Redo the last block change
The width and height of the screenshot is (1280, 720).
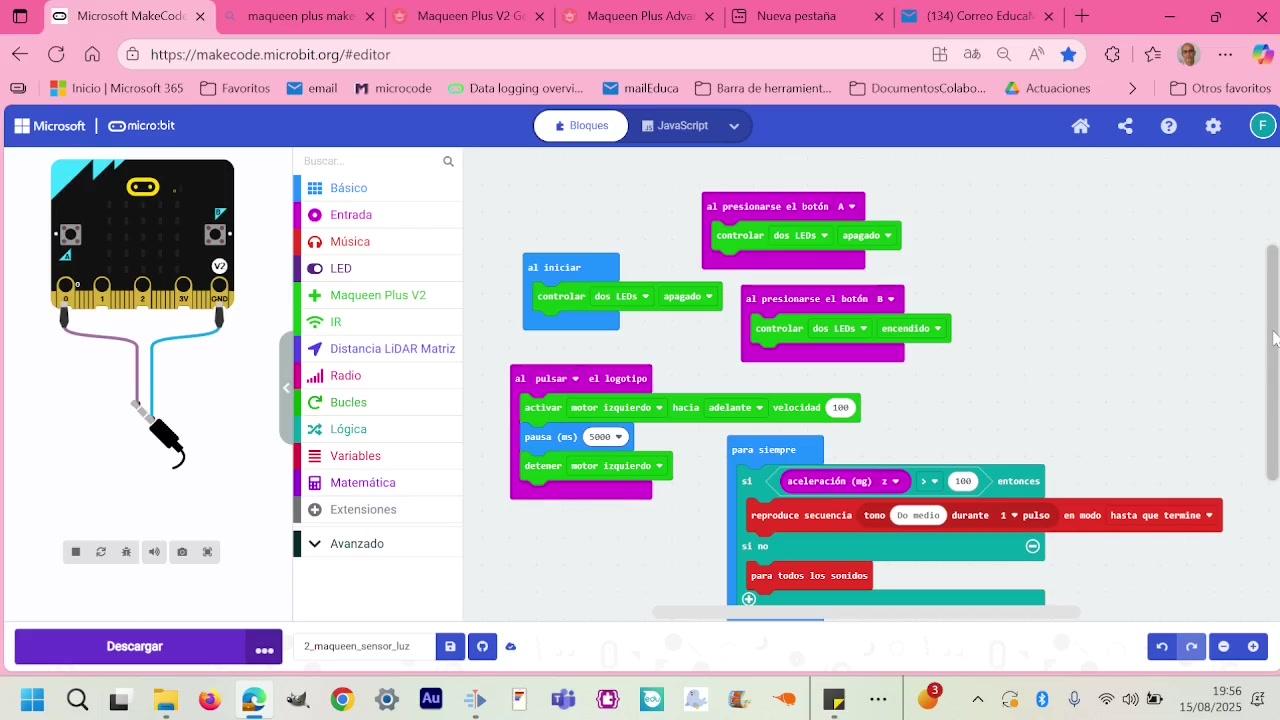pyautogui.click(x=1191, y=647)
